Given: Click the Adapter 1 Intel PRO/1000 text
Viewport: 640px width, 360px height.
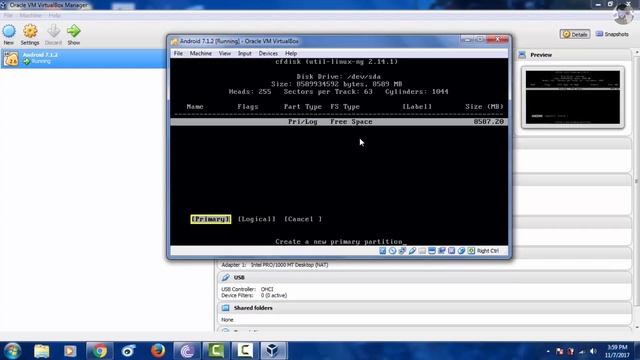Looking at the screenshot, I should (x=275, y=265).
